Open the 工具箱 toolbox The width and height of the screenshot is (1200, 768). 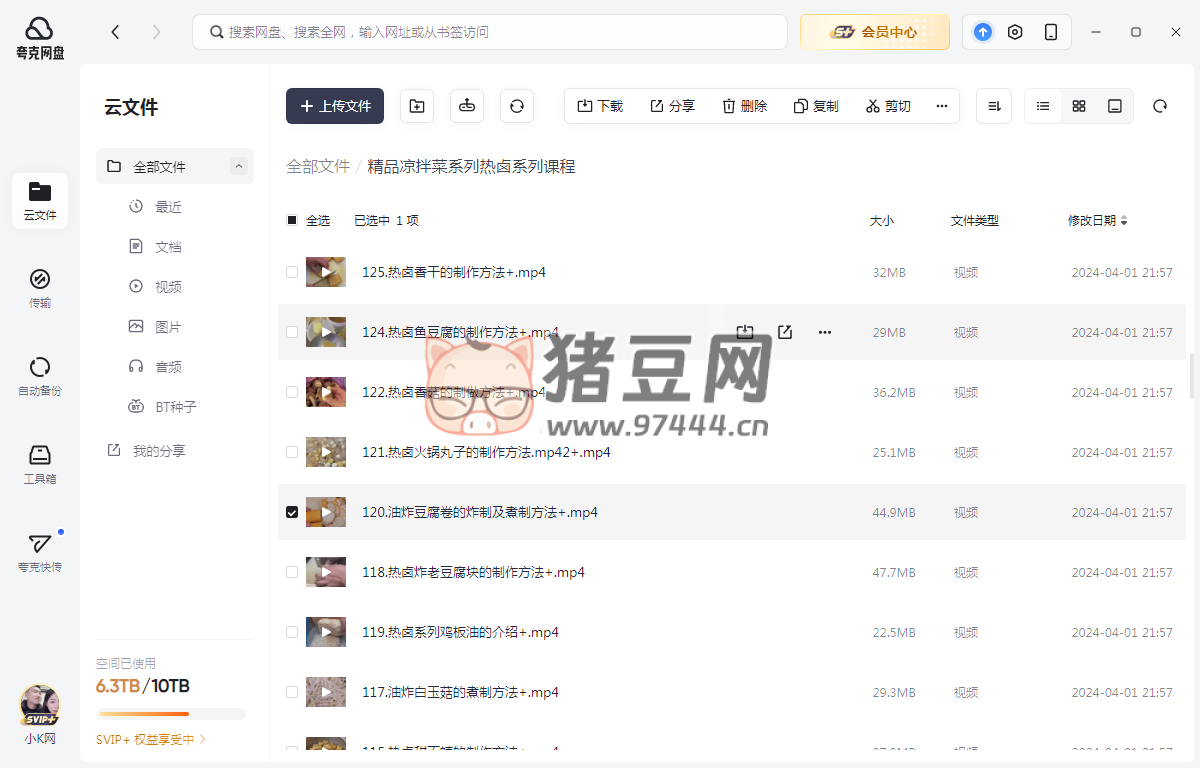click(x=40, y=463)
